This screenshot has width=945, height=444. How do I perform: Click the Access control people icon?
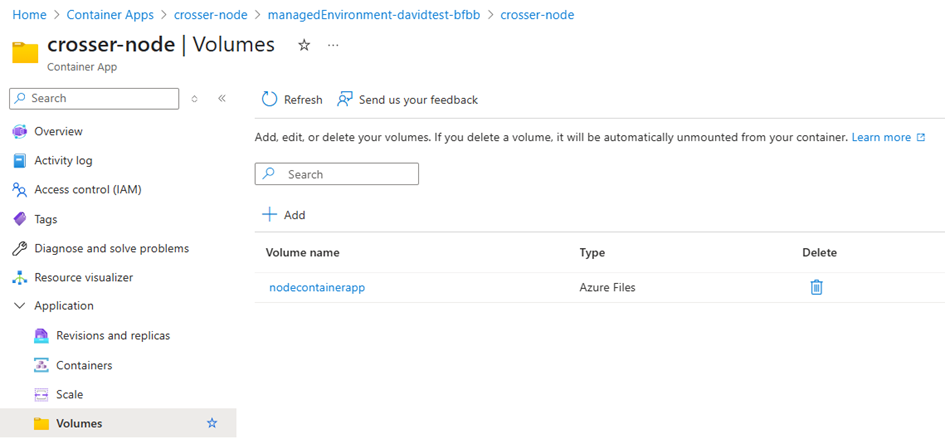[x=20, y=190]
